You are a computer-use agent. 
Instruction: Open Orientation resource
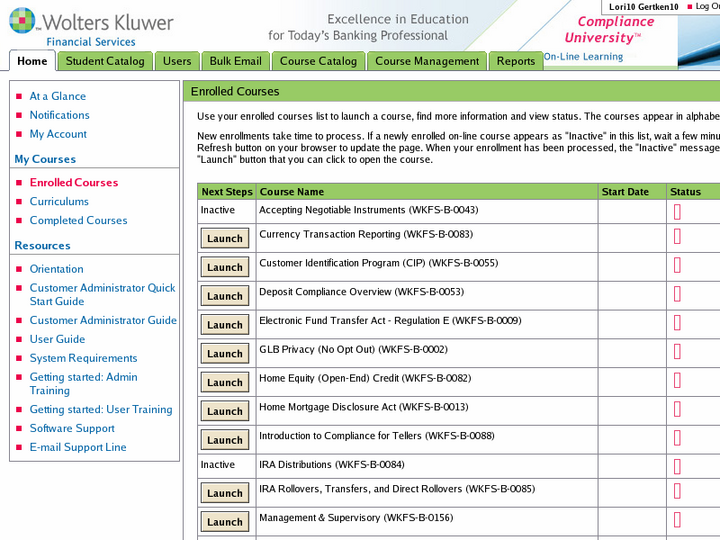(x=56, y=269)
